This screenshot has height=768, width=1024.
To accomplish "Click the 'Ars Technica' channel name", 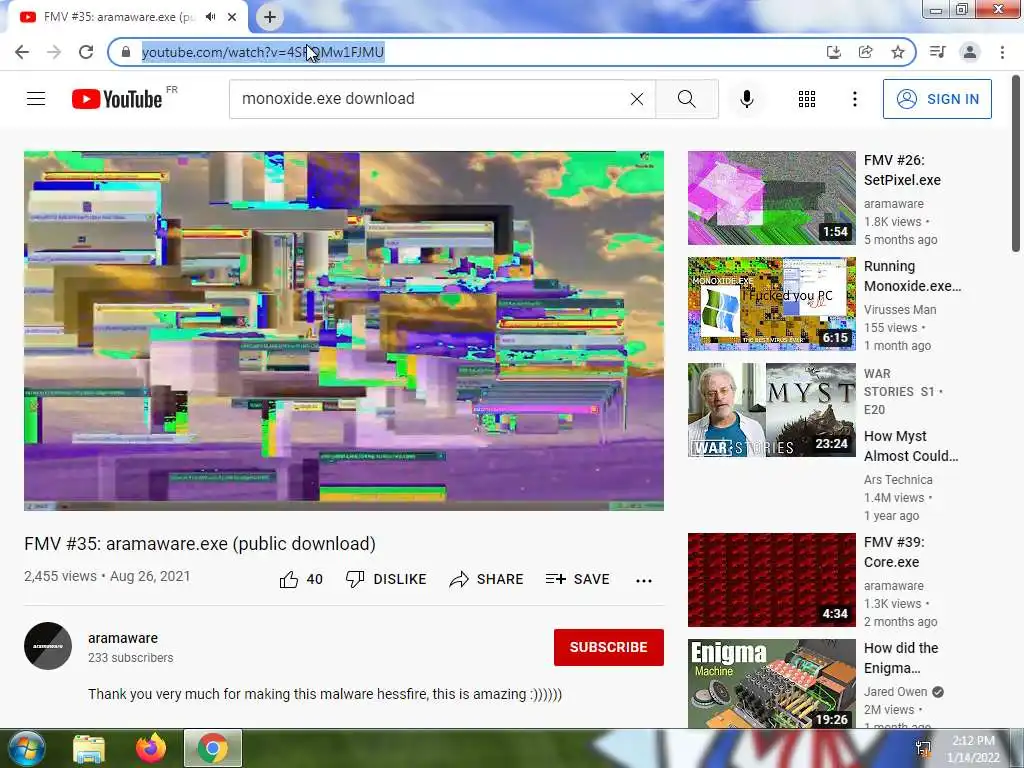I will (x=898, y=479).
